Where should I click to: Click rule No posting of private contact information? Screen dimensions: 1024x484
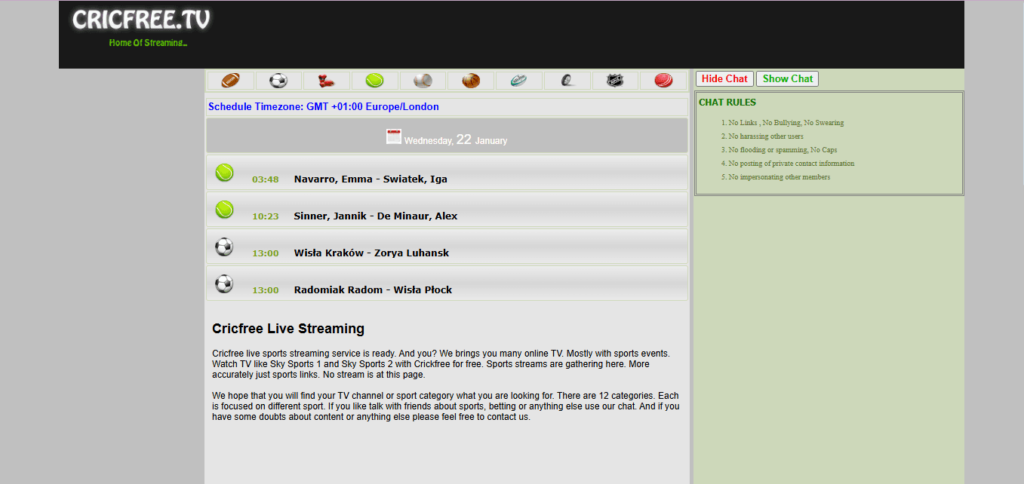click(x=792, y=163)
